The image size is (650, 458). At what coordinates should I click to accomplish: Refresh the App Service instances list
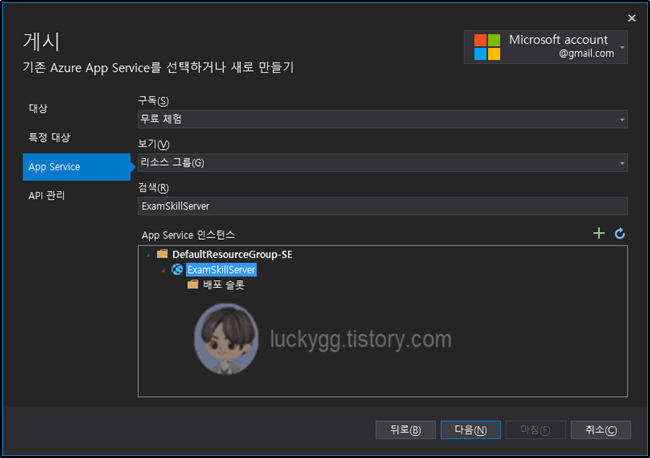pyautogui.click(x=620, y=233)
